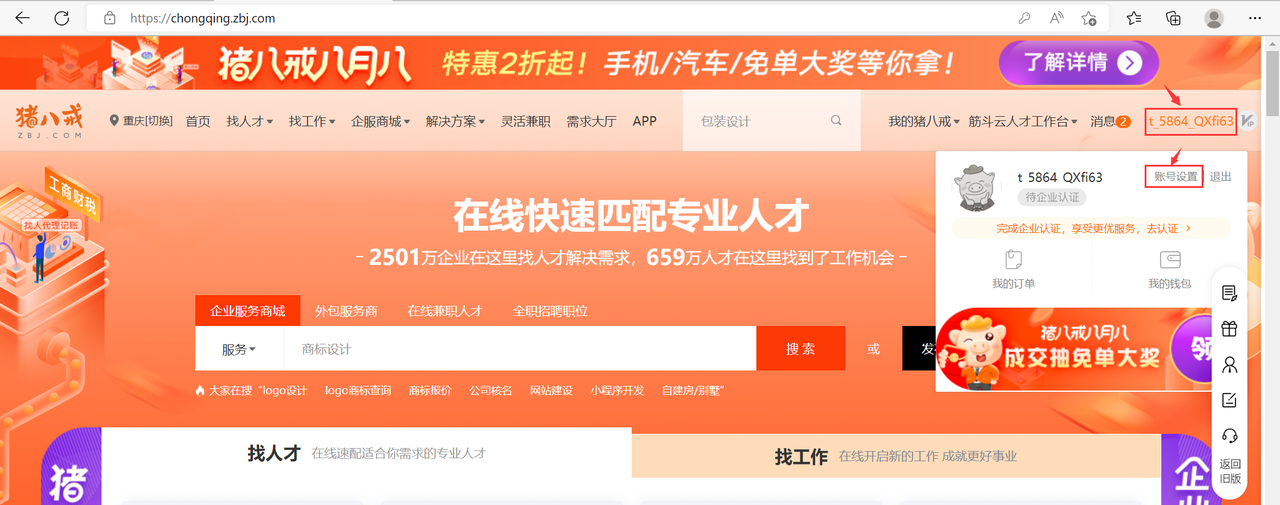
Task: Click the magnifier icon in 包装设计 search box
Action: (x=836, y=121)
